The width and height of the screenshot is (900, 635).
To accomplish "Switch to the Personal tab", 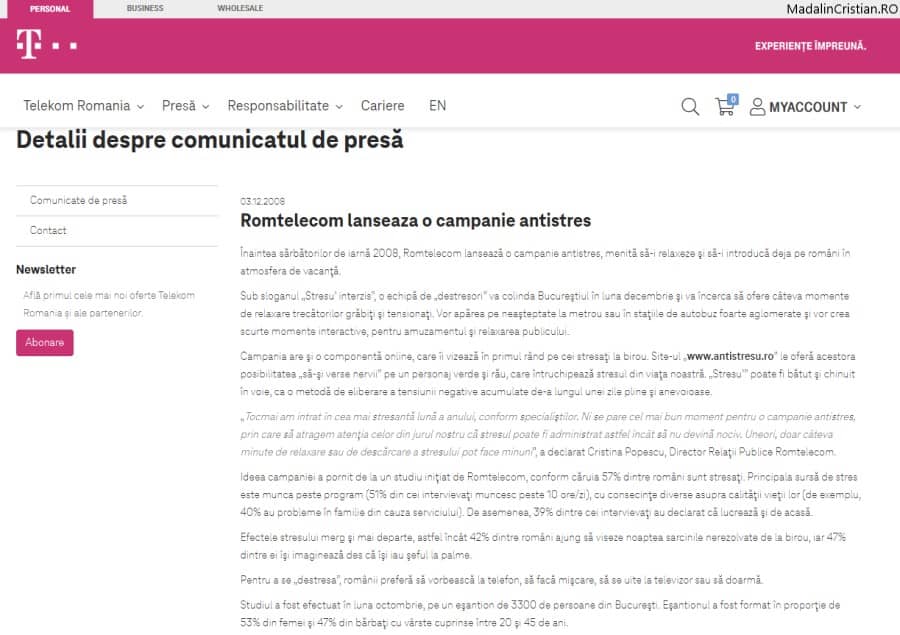I will 50,9.
